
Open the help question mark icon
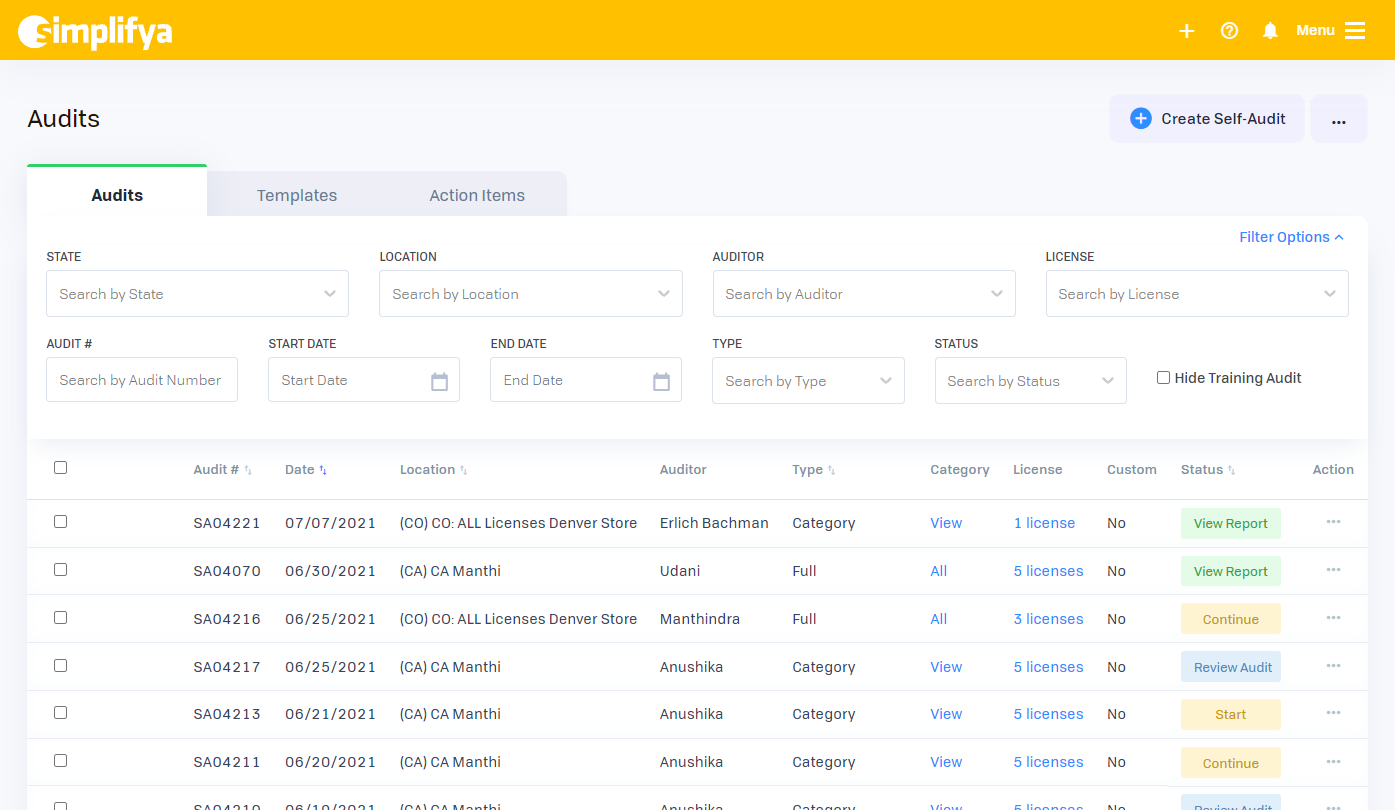pyautogui.click(x=1230, y=31)
